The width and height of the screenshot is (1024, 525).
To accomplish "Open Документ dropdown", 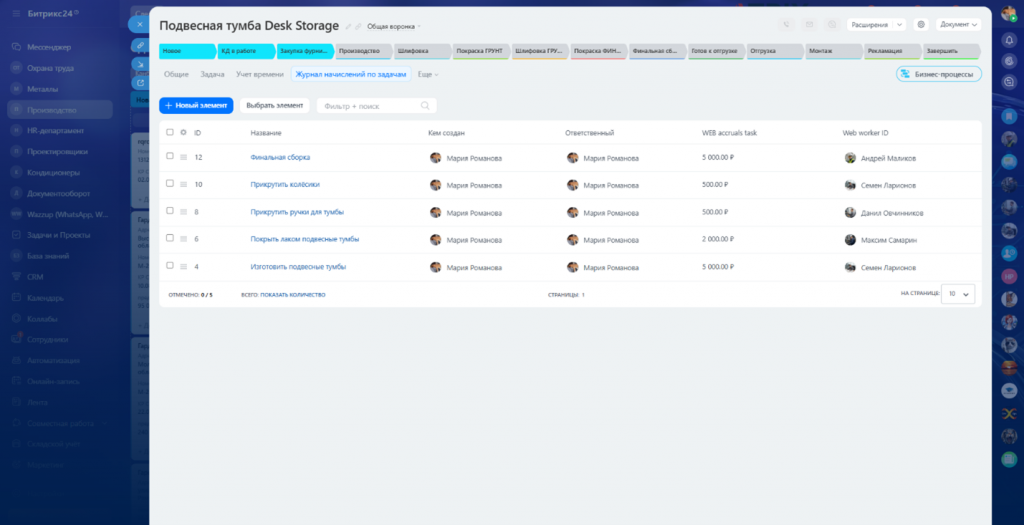I will click(x=959, y=25).
